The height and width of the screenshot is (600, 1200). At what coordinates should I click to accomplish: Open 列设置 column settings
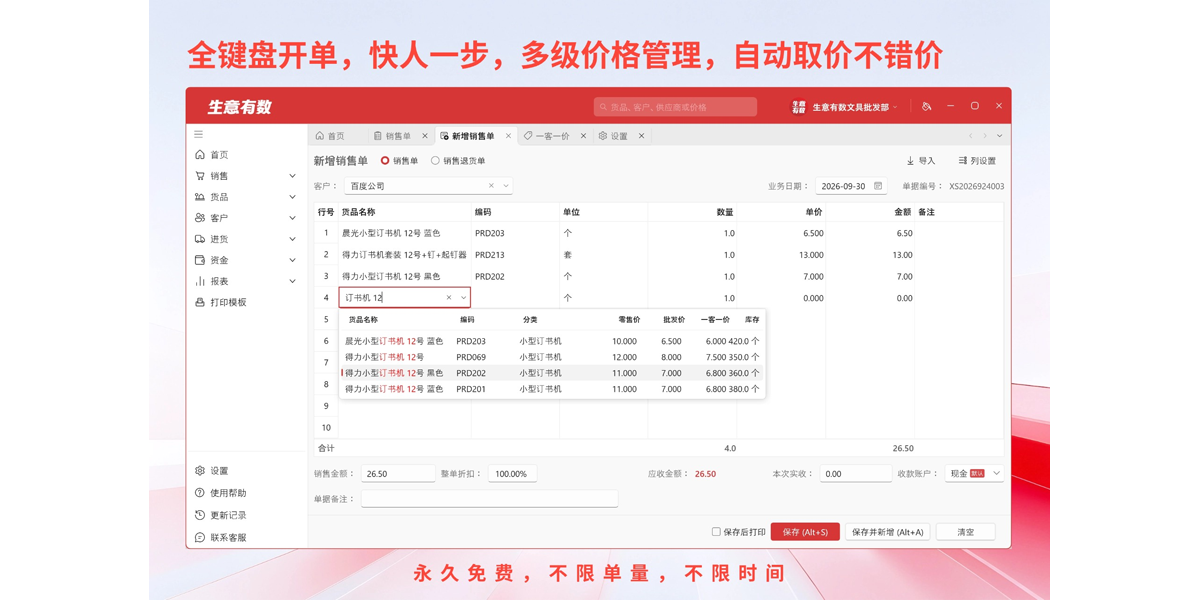(x=977, y=161)
